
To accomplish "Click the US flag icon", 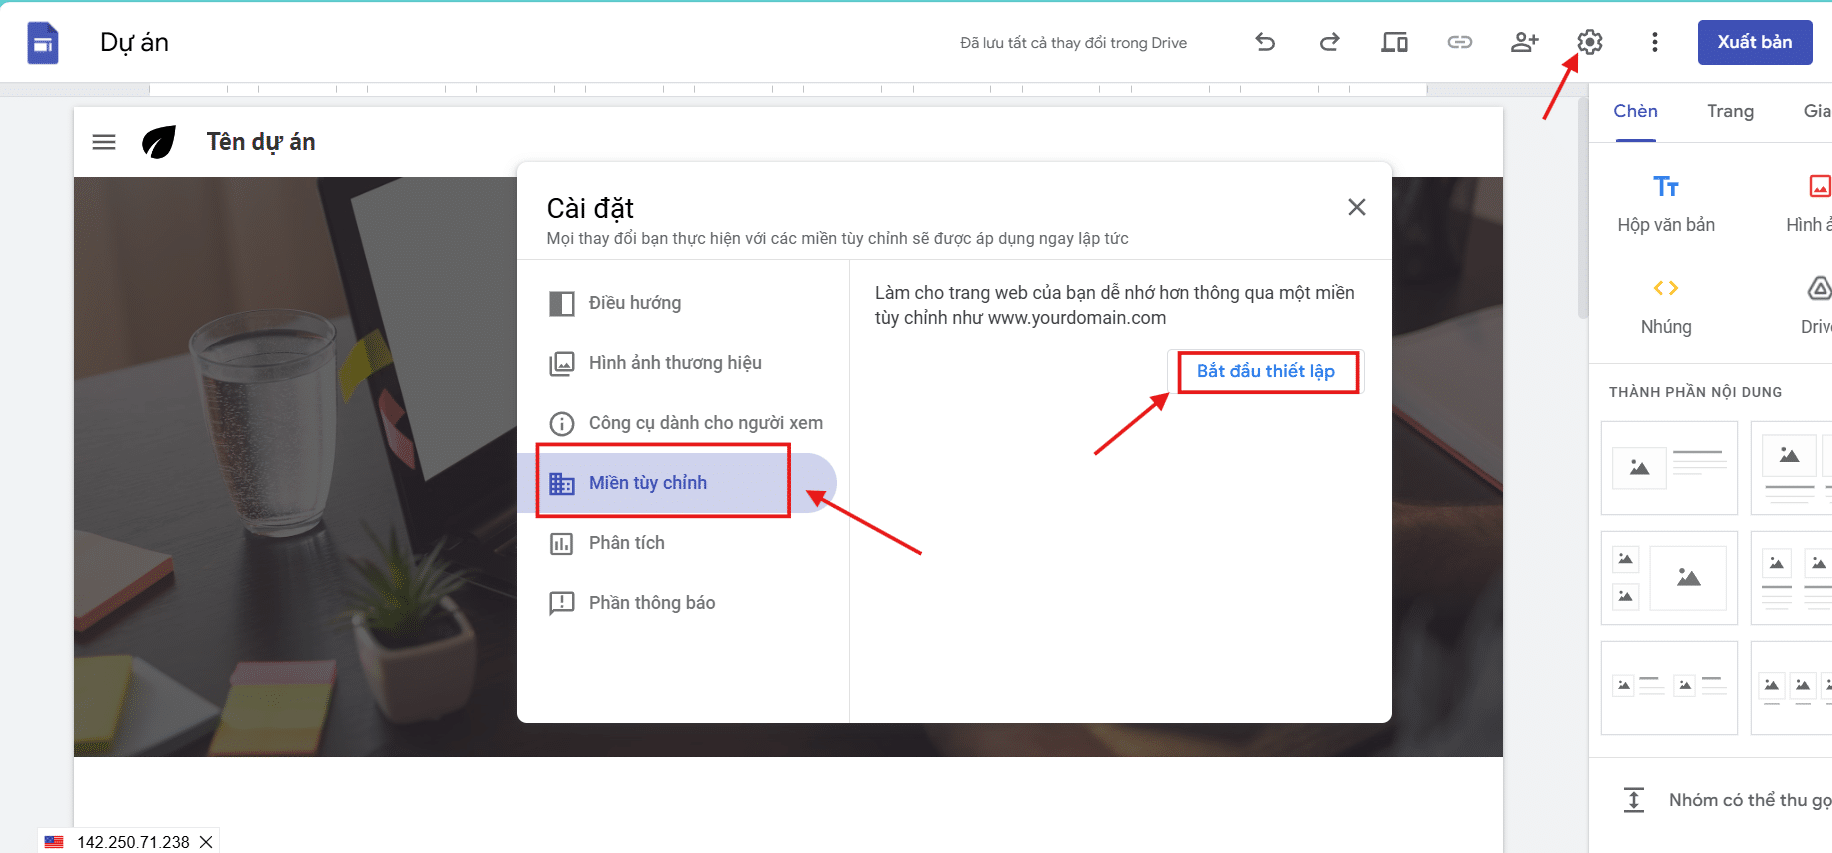I will point(54,842).
